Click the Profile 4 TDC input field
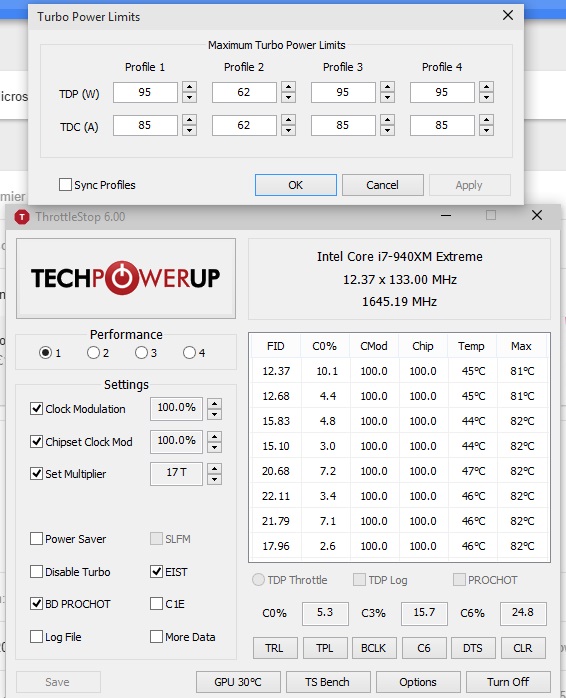The width and height of the screenshot is (566, 698). pyautogui.click(x=442, y=125)
